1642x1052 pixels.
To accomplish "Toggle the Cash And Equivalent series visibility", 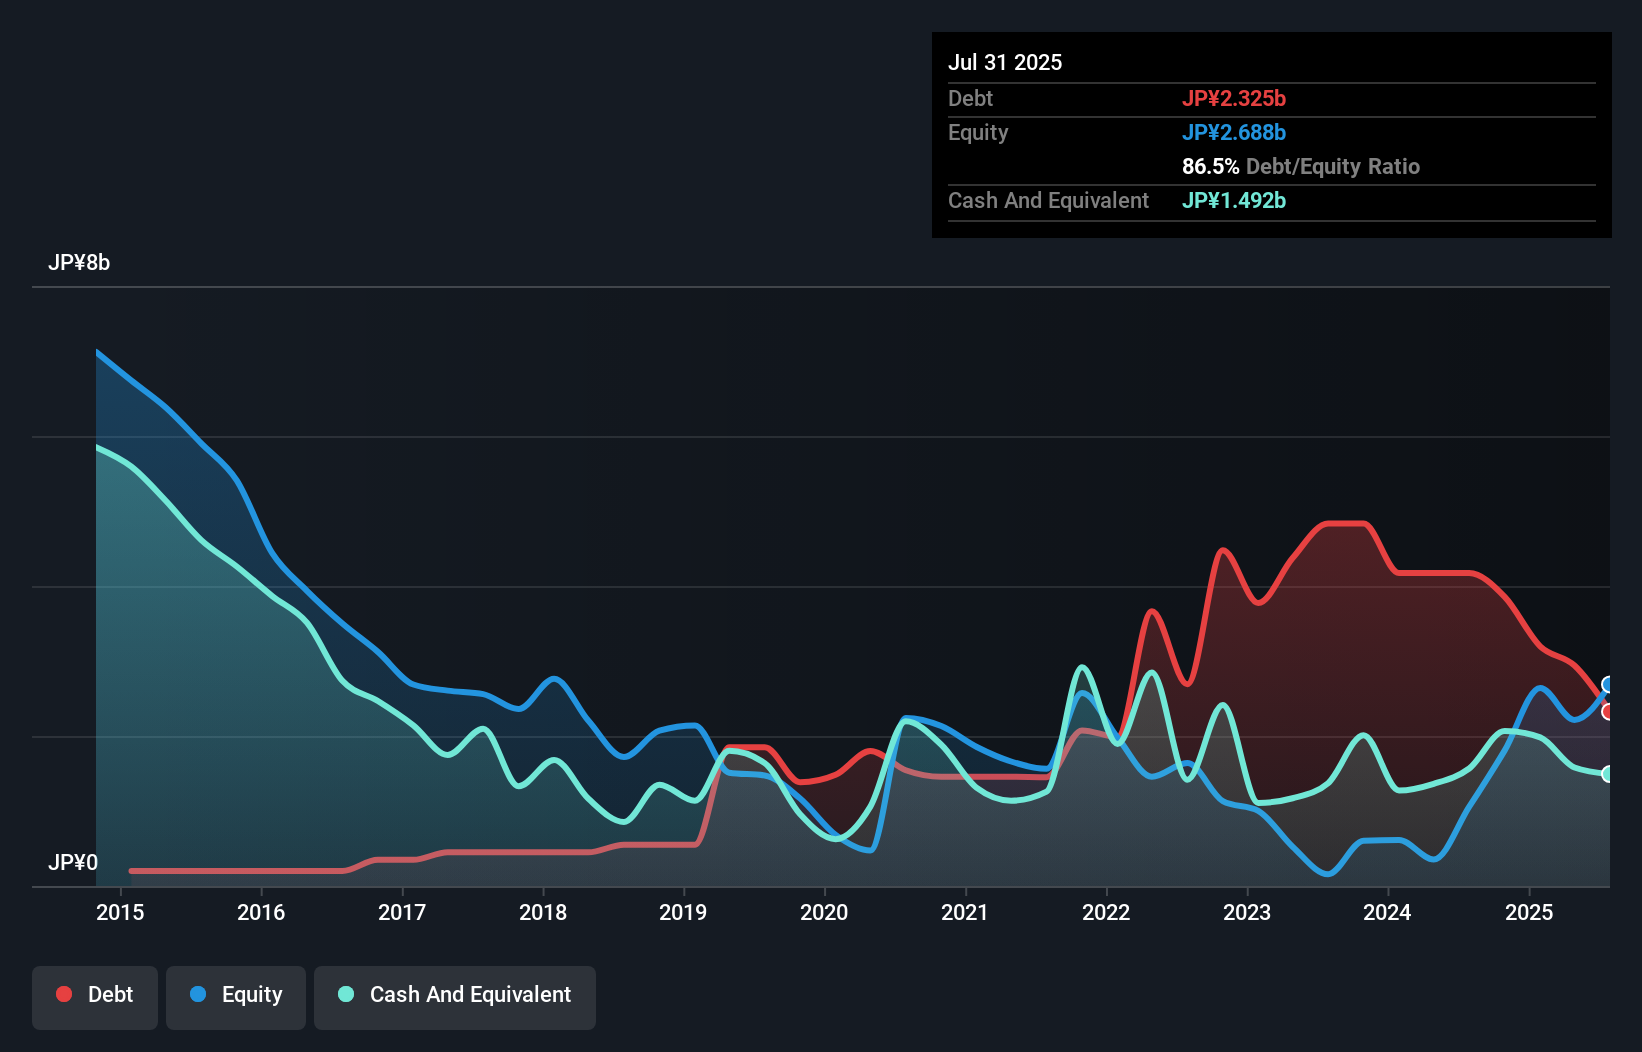I will (455, 995).
